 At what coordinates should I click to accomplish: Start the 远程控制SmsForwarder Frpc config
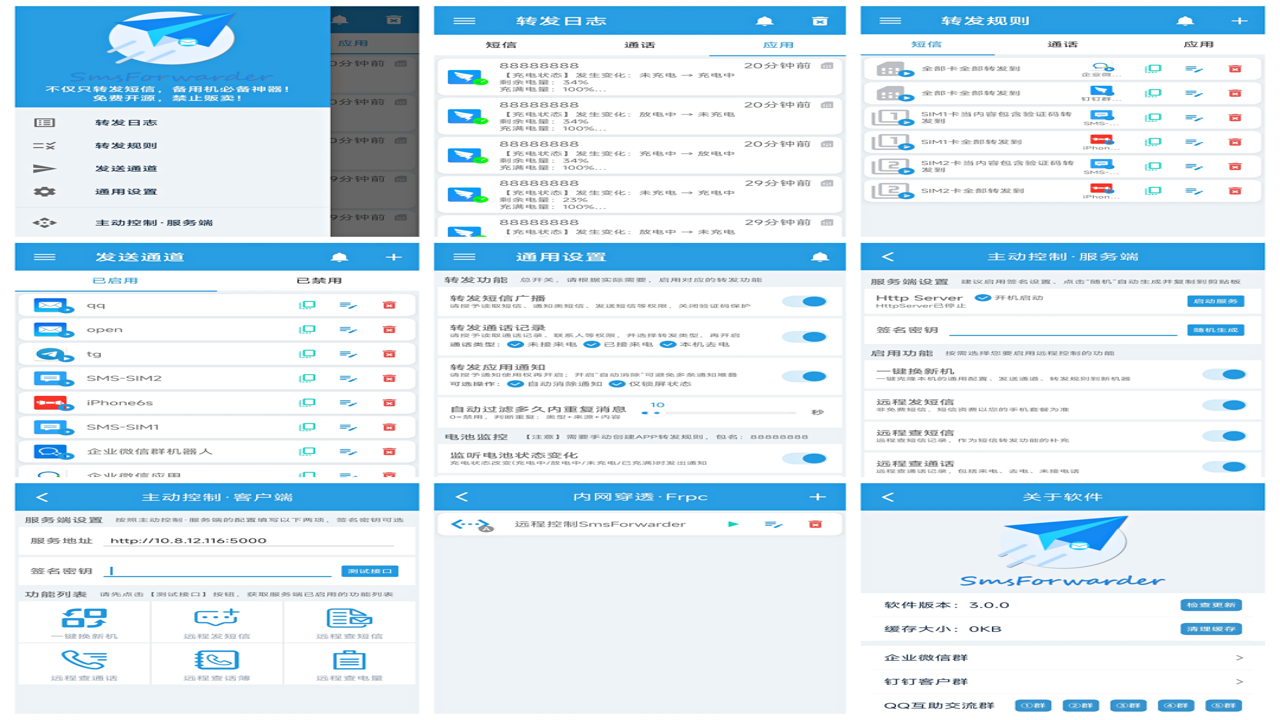point(733,524)
